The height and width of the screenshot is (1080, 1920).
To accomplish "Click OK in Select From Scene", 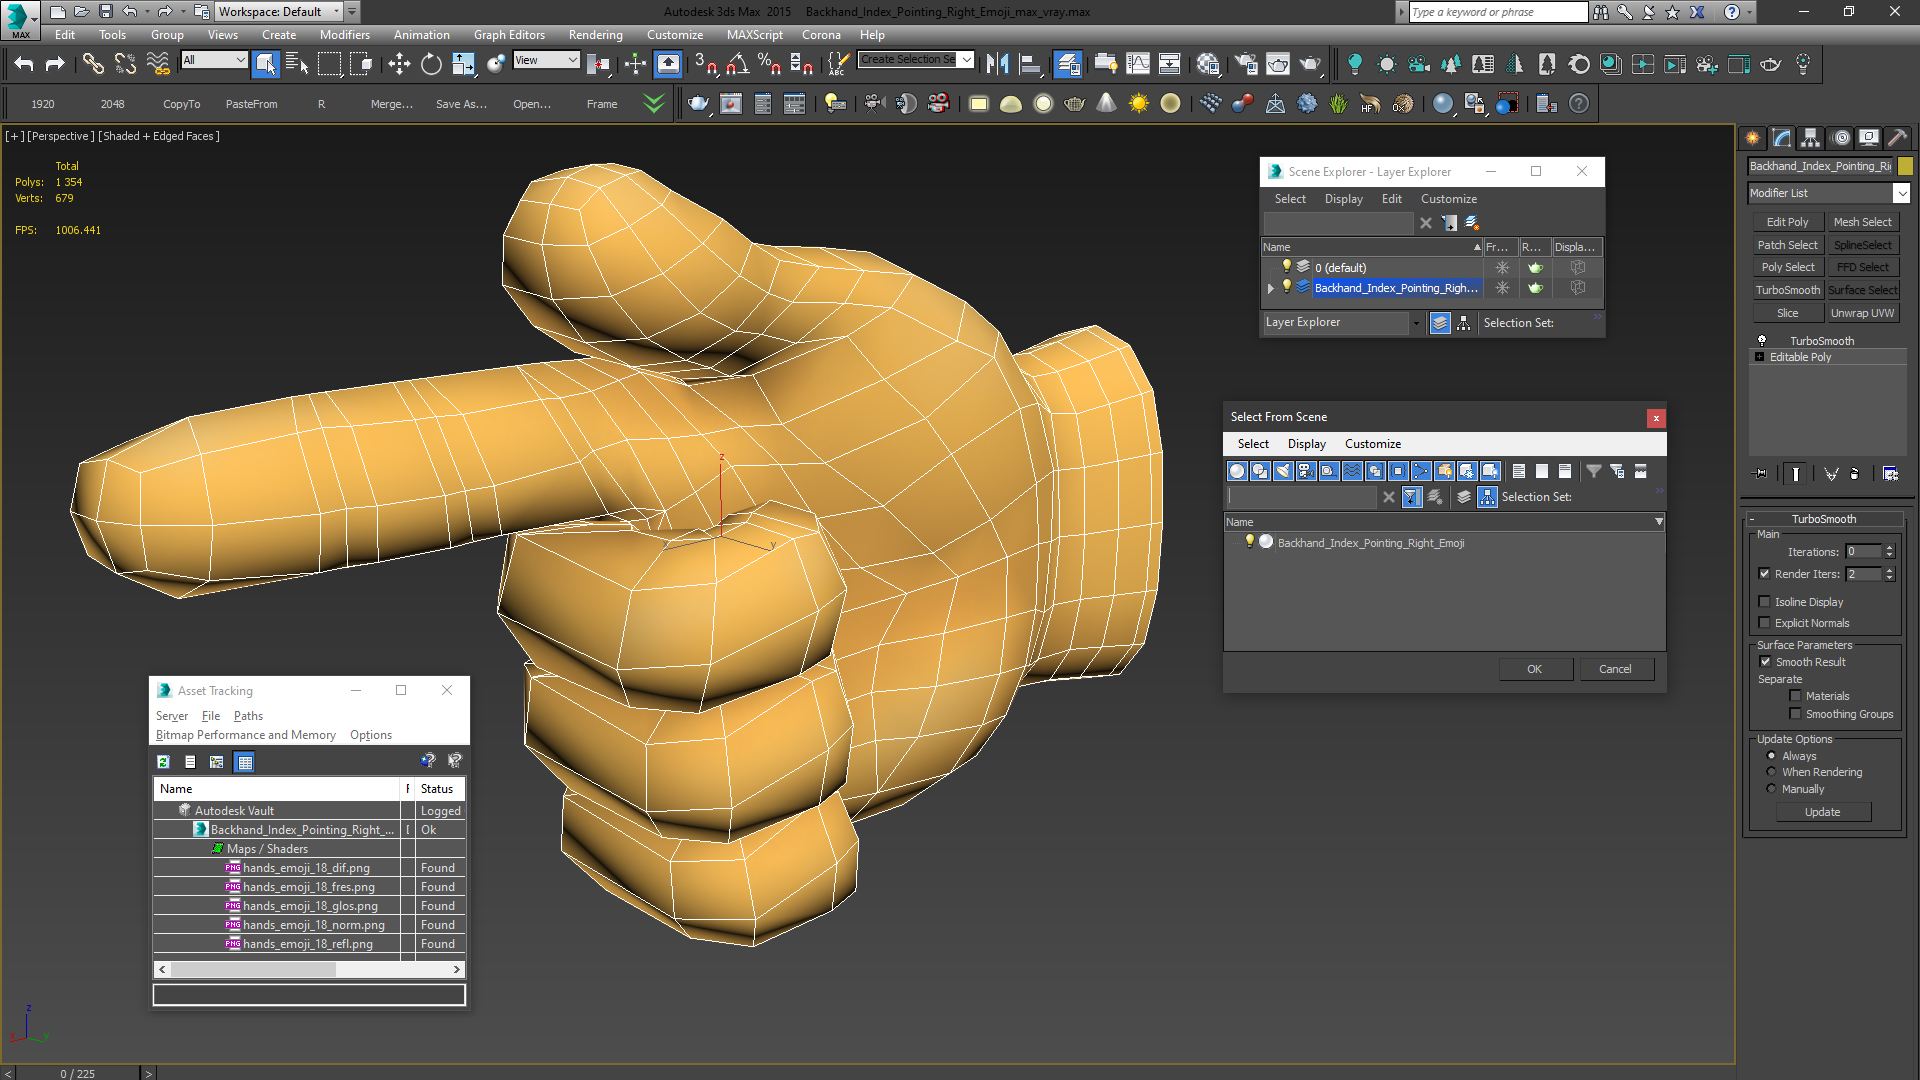I will [1534, 669].
